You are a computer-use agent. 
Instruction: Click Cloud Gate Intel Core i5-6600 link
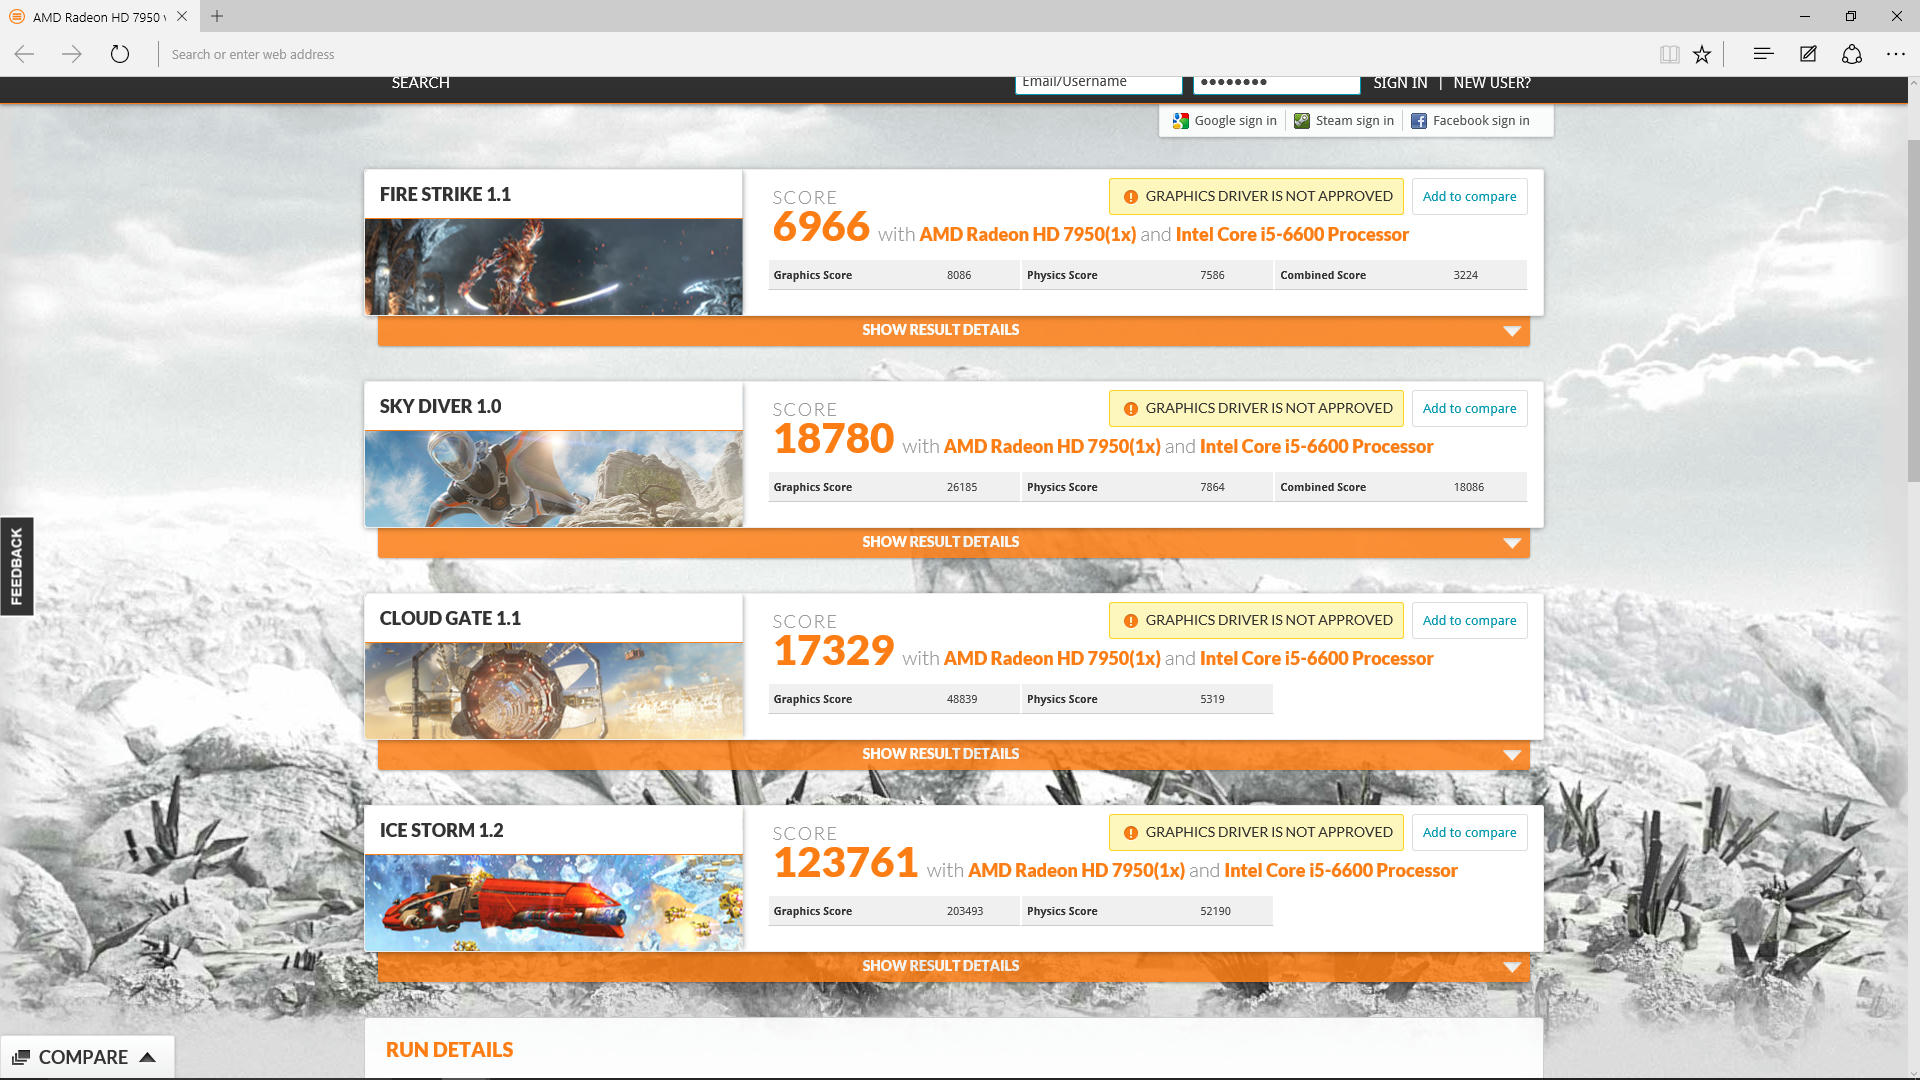tap(1316, 658)
